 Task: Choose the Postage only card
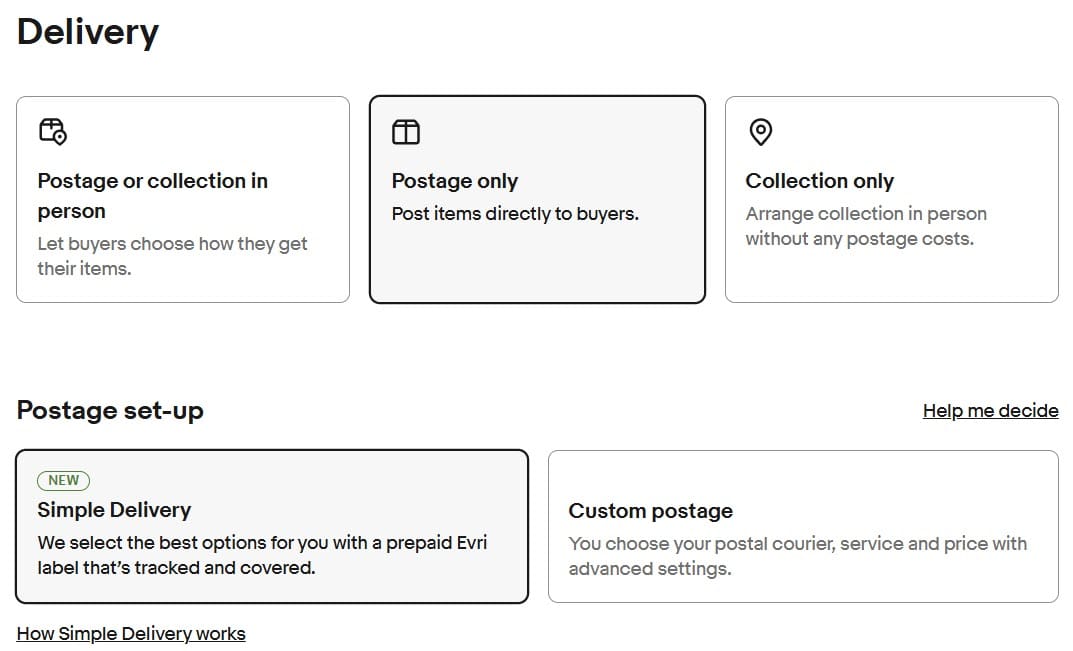click(x=537, y=199)
